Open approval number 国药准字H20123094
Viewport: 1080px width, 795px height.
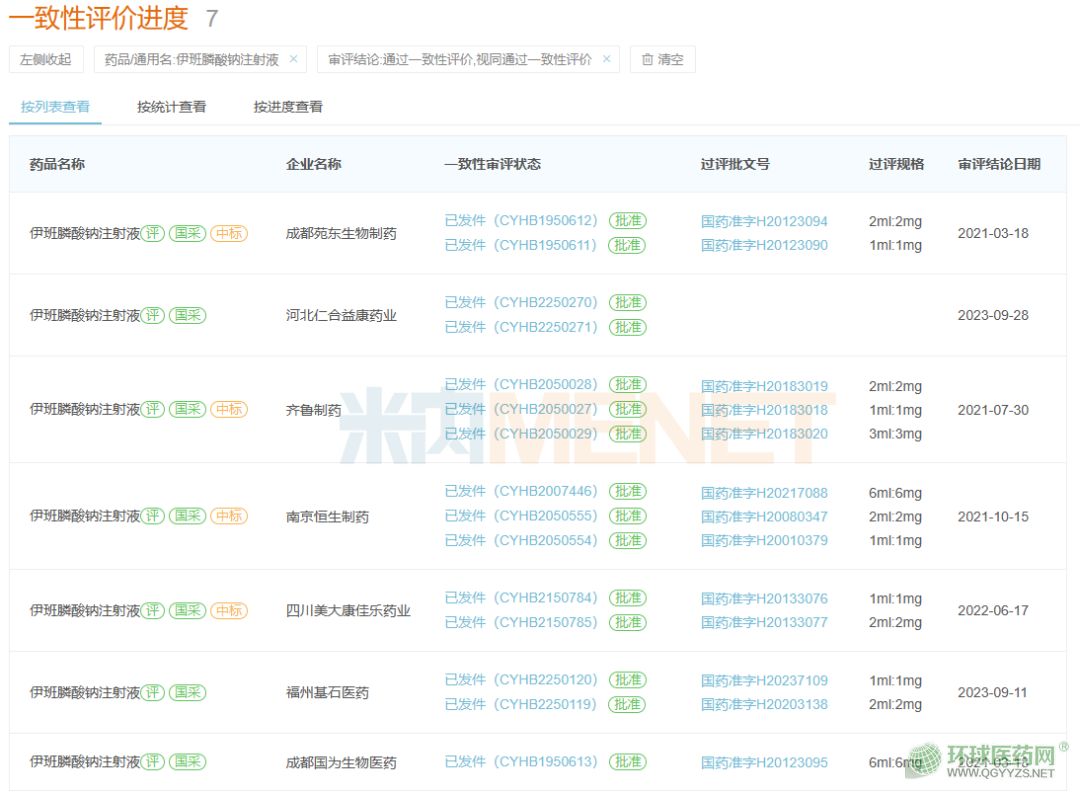tap(764, 221)
